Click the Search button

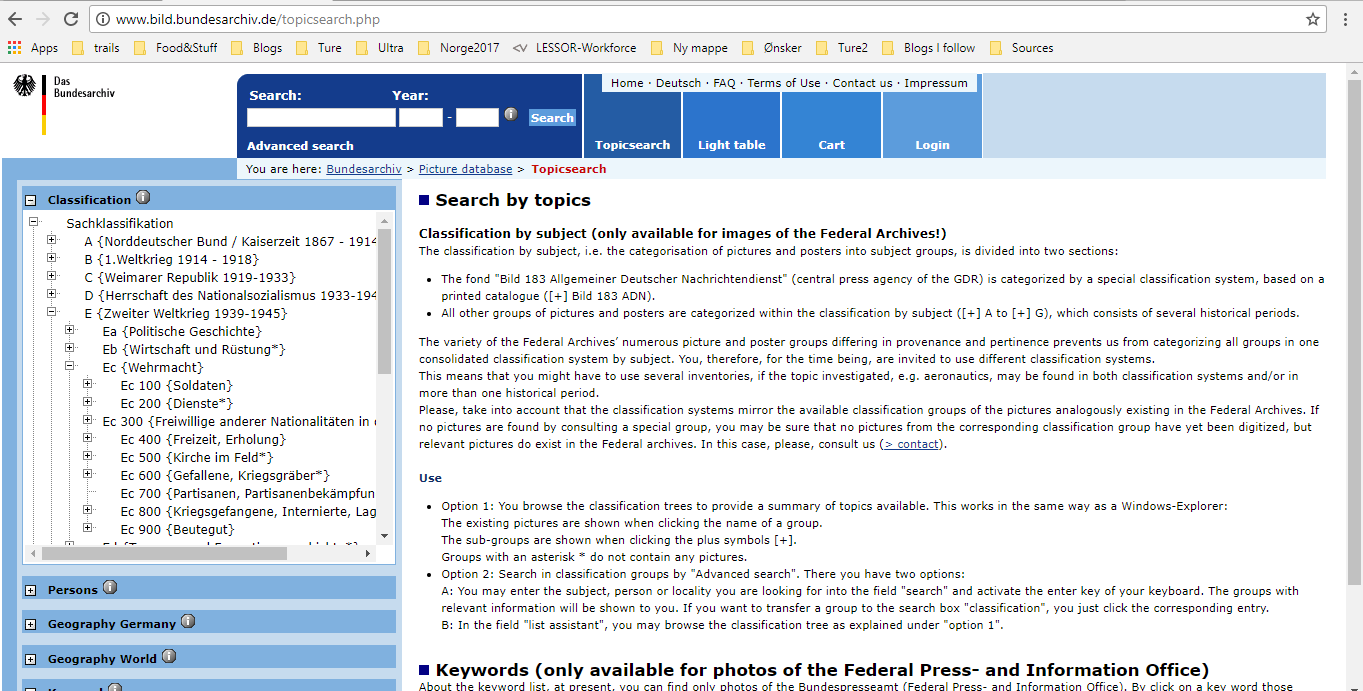(x=552, y=117)
